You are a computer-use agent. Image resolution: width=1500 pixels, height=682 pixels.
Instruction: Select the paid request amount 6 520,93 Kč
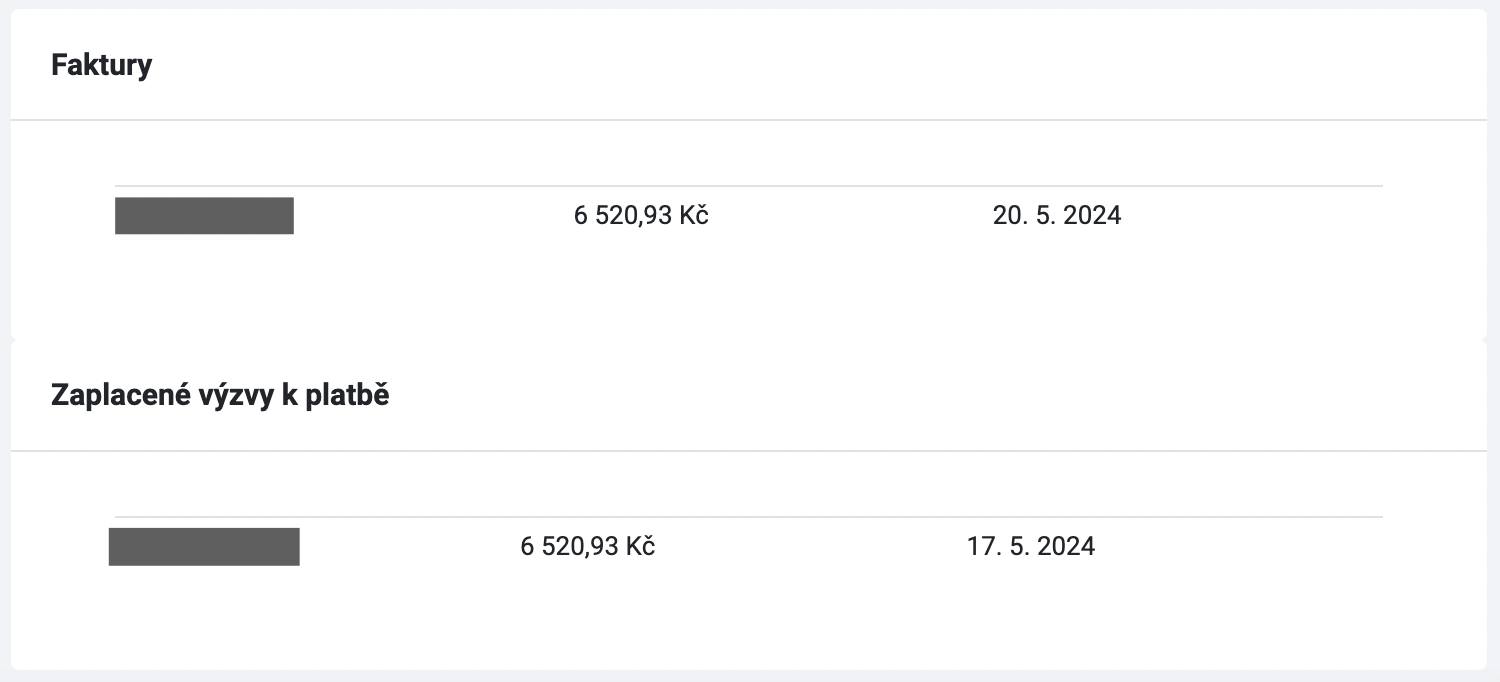tap(588, 547)
